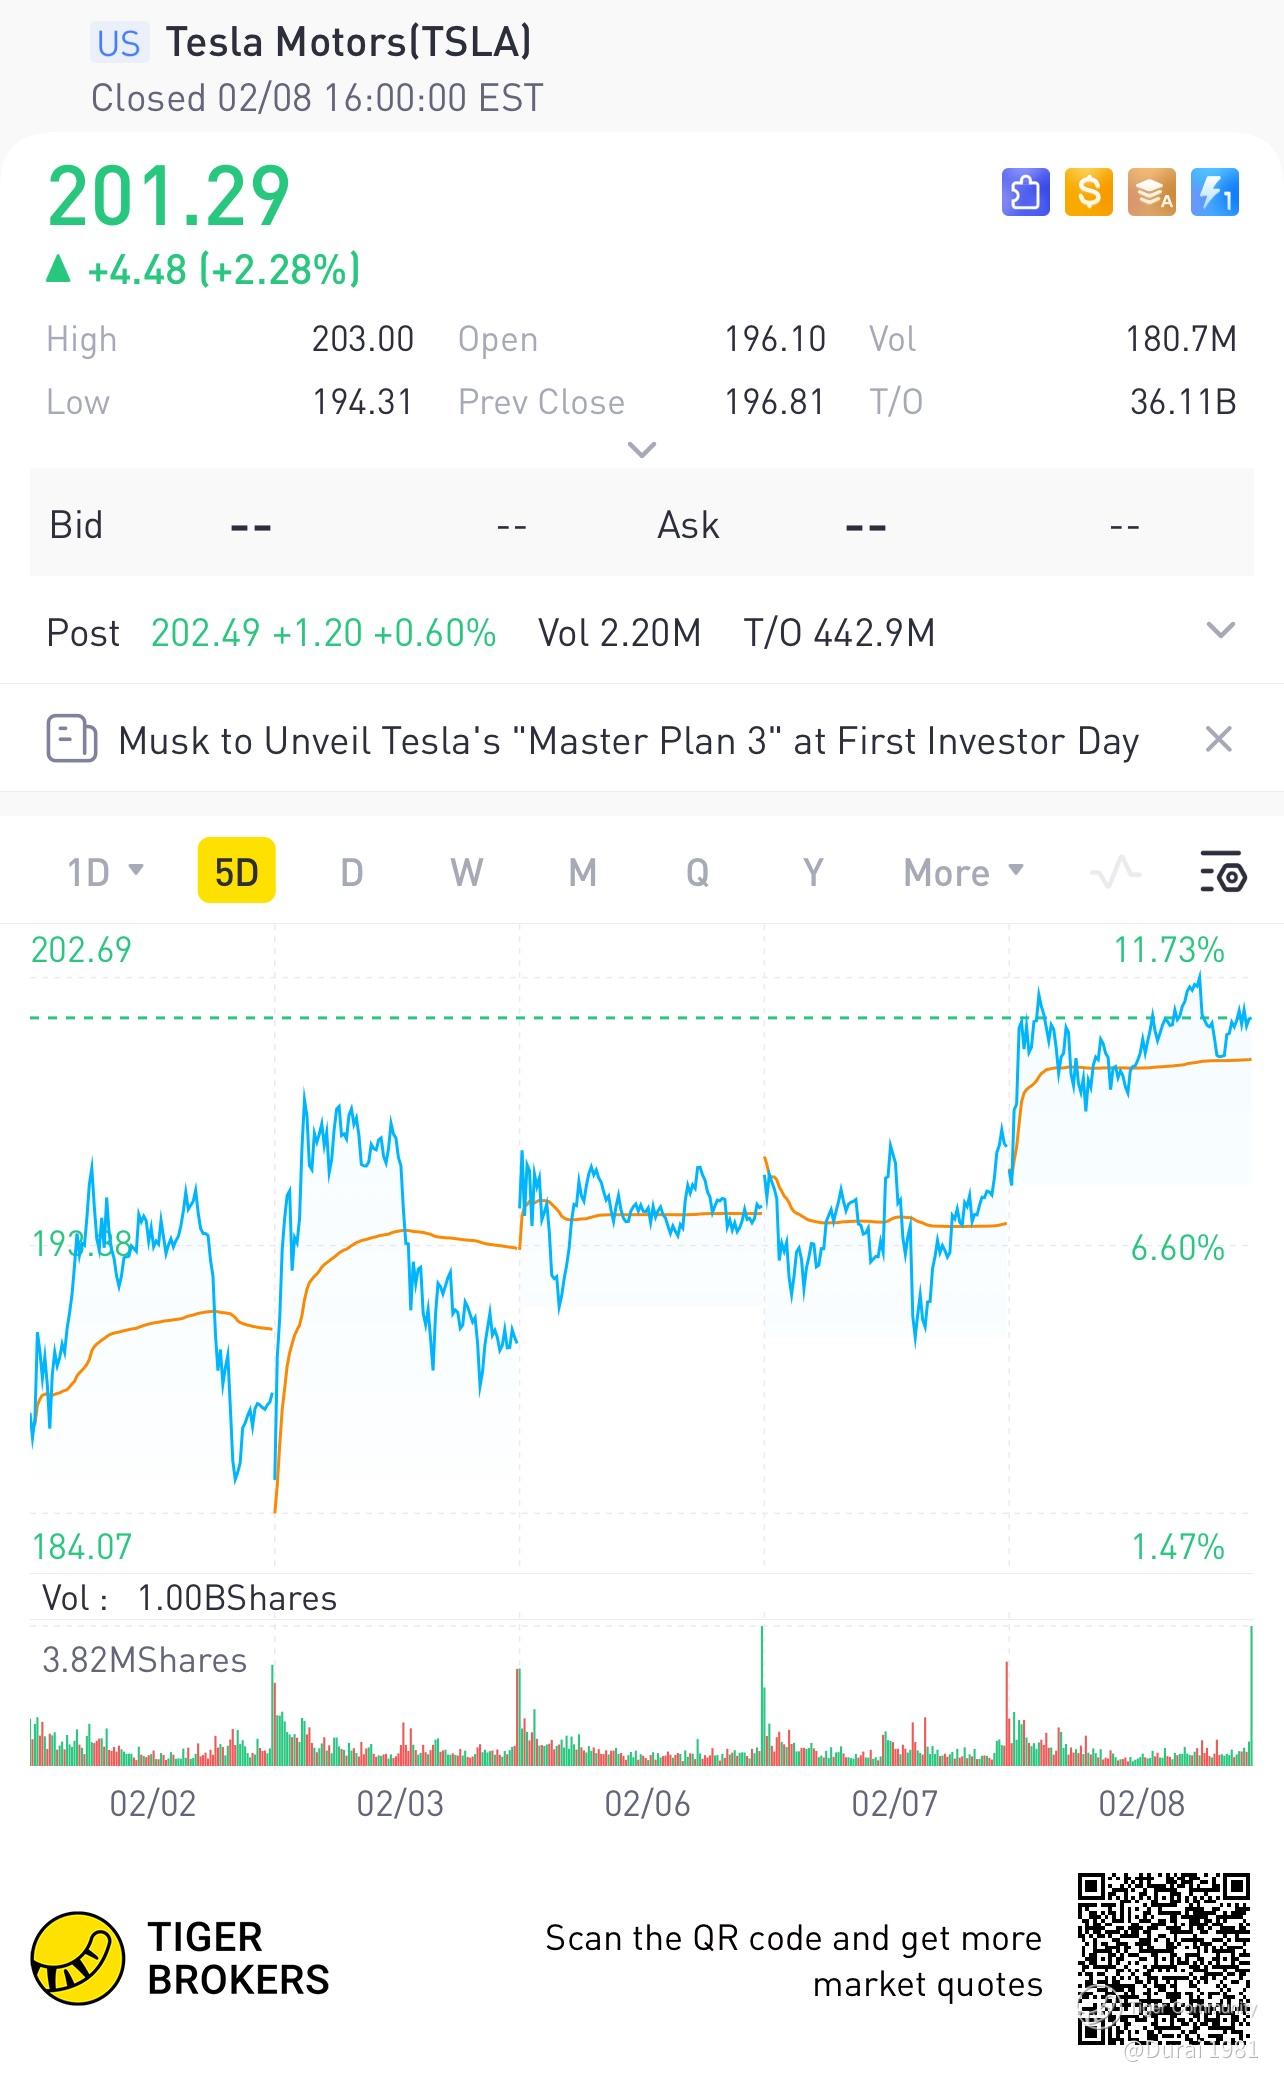Open the chart settings icon

[x=1222, y=872]
